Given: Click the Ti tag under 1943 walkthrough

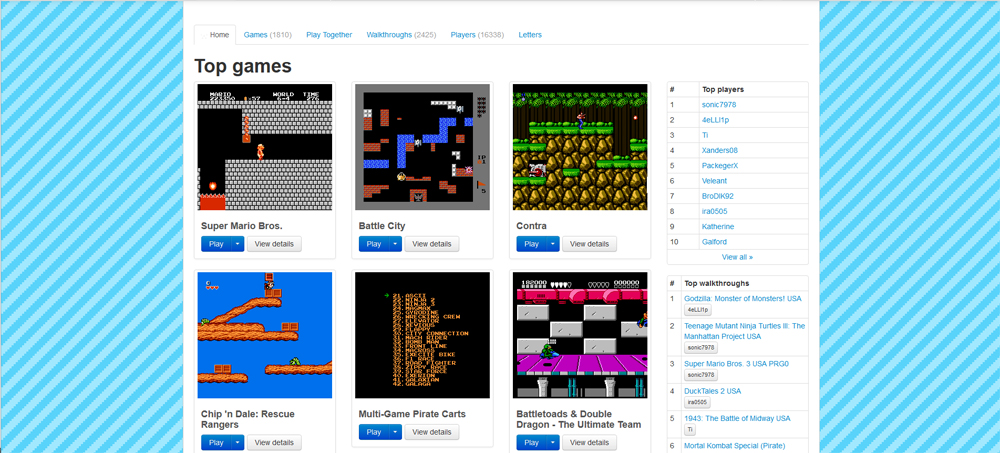Looking at the screenshot, I should 690,430.
